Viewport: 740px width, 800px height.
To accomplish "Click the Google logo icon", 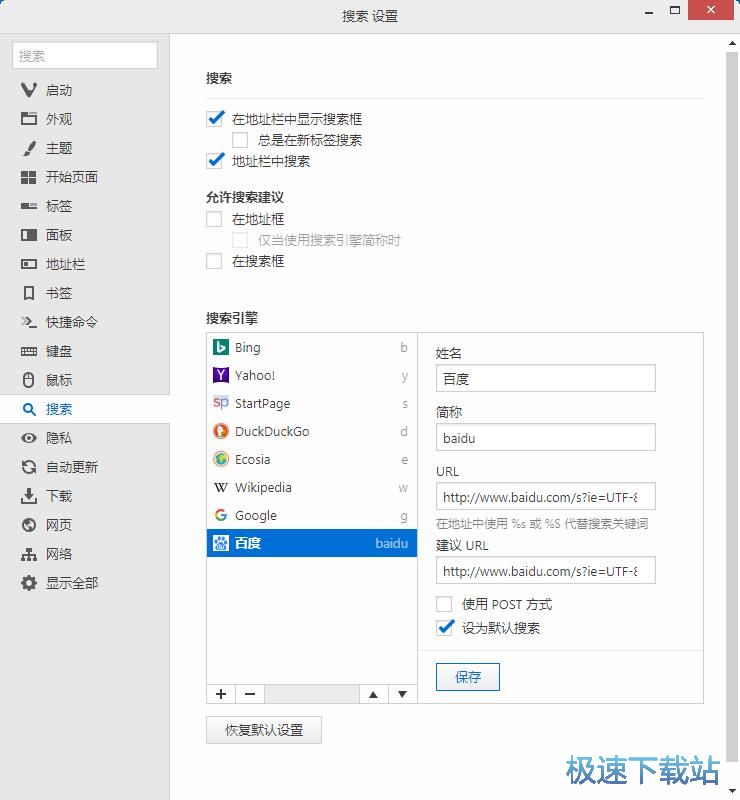I will (x=220, y=515).
